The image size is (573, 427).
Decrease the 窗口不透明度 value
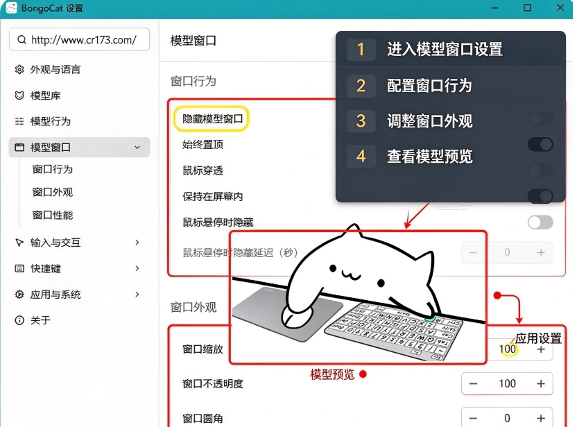click(473, 383)
